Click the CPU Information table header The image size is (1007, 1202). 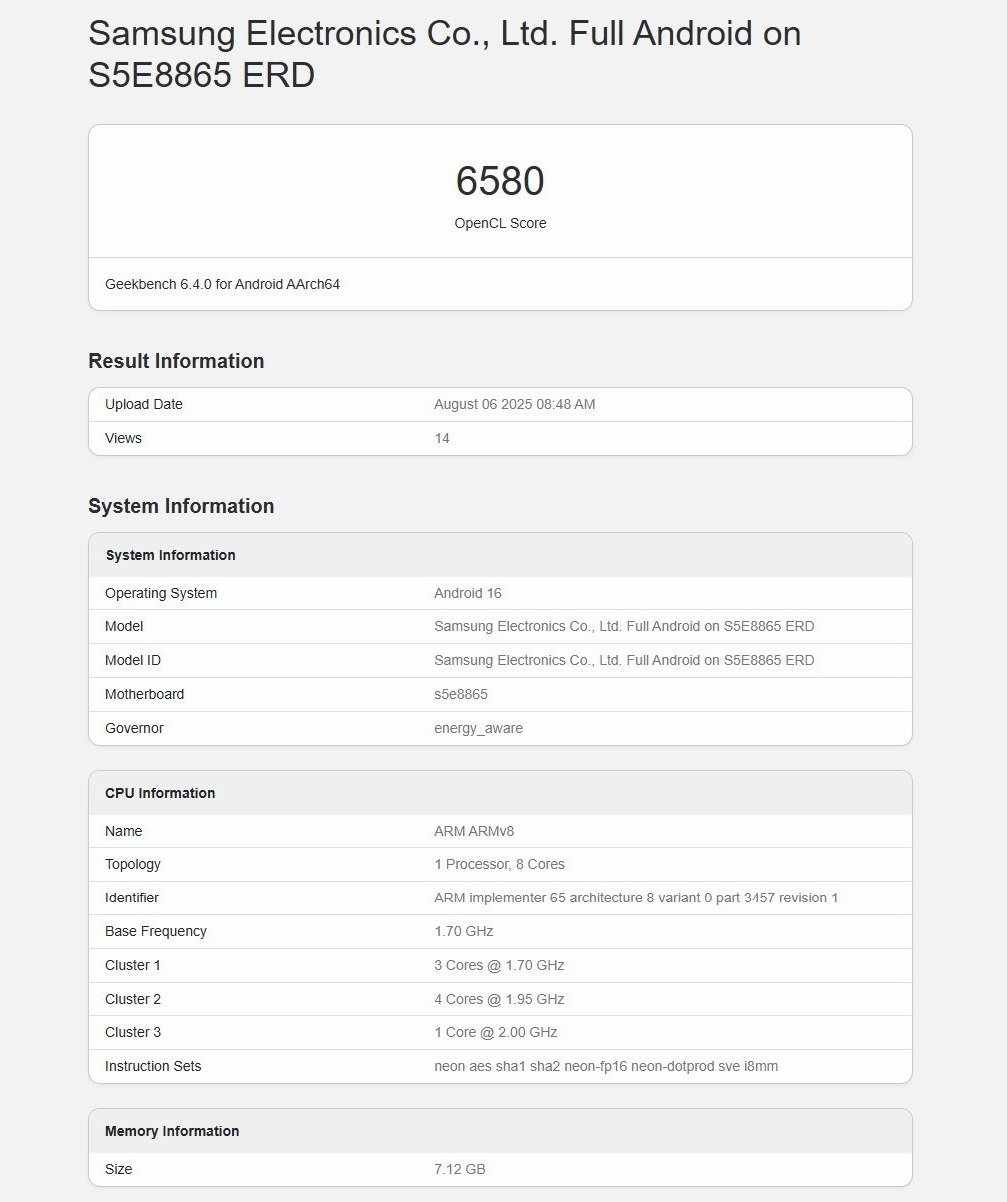point(160,793)
